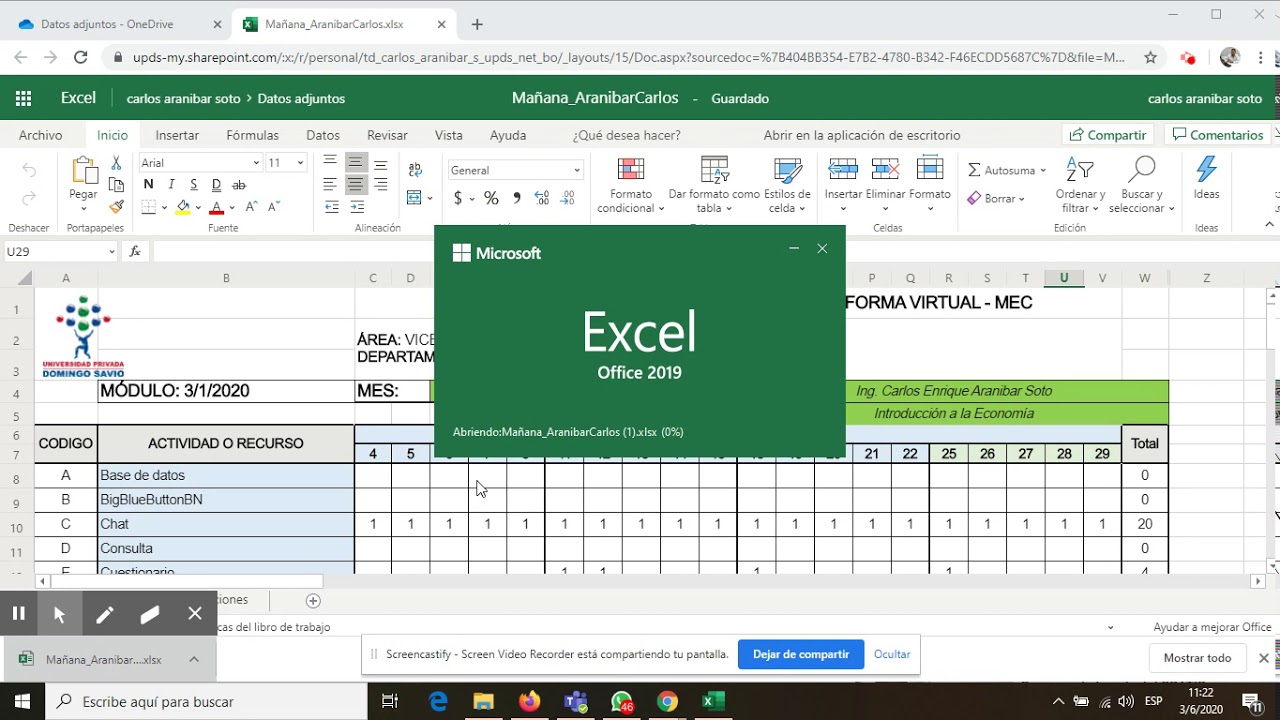Viewport: 1280px width, 720px height.
Task: Open Ordenar y filtrar
Action: point(1080,186)
